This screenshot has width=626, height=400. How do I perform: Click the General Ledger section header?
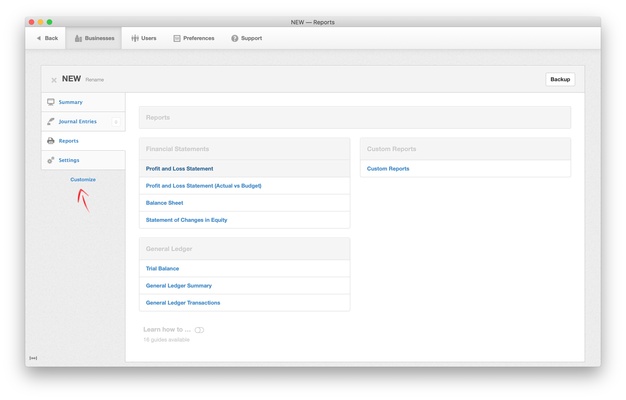click(x=245, y=249)
